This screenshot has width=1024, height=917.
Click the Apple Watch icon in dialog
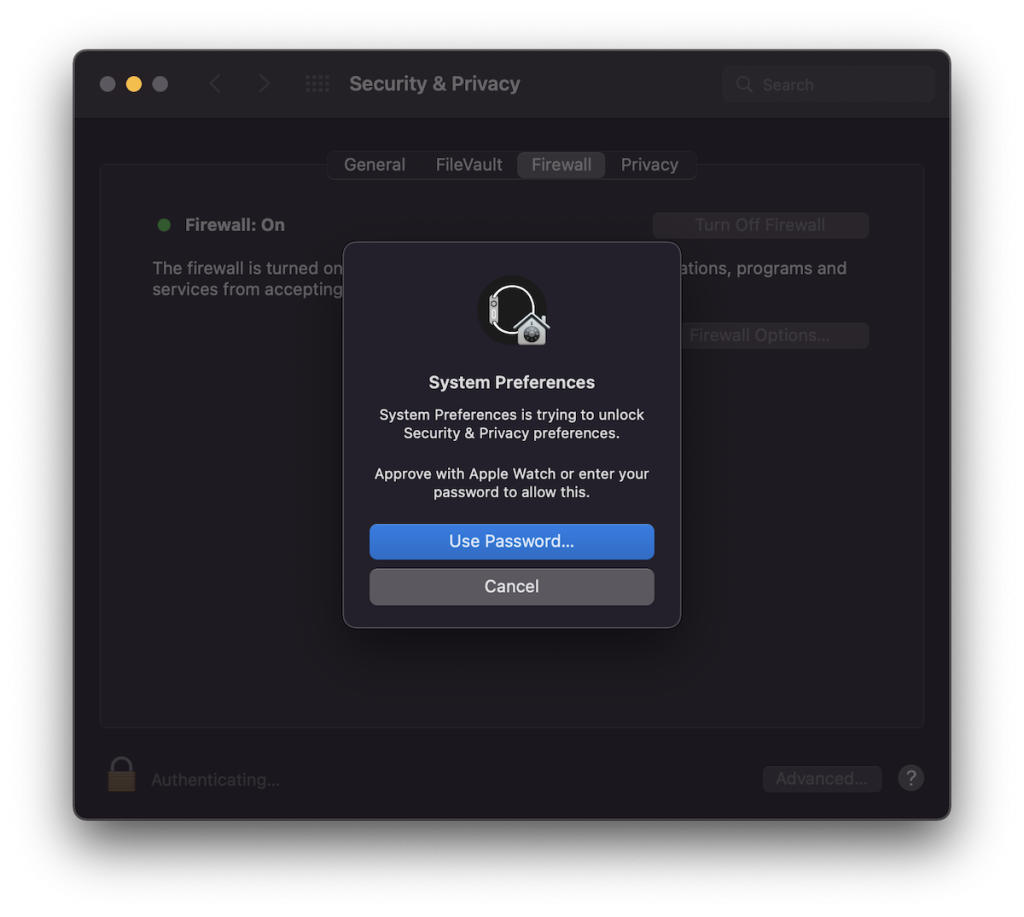coord(512,311)
